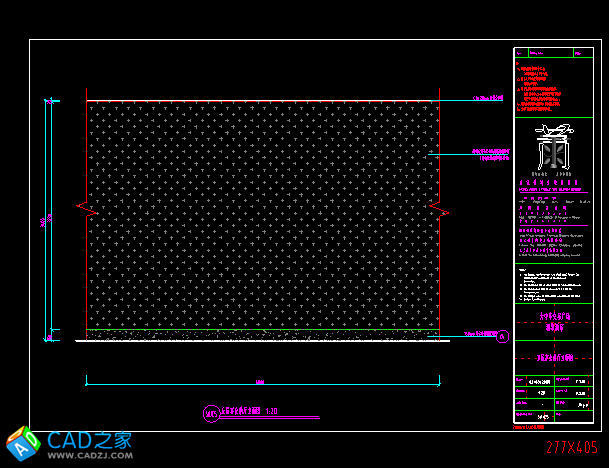Screen dimensions: 609x468
Task: Open the www.cadzj.com watermark link
Action: 88,456
